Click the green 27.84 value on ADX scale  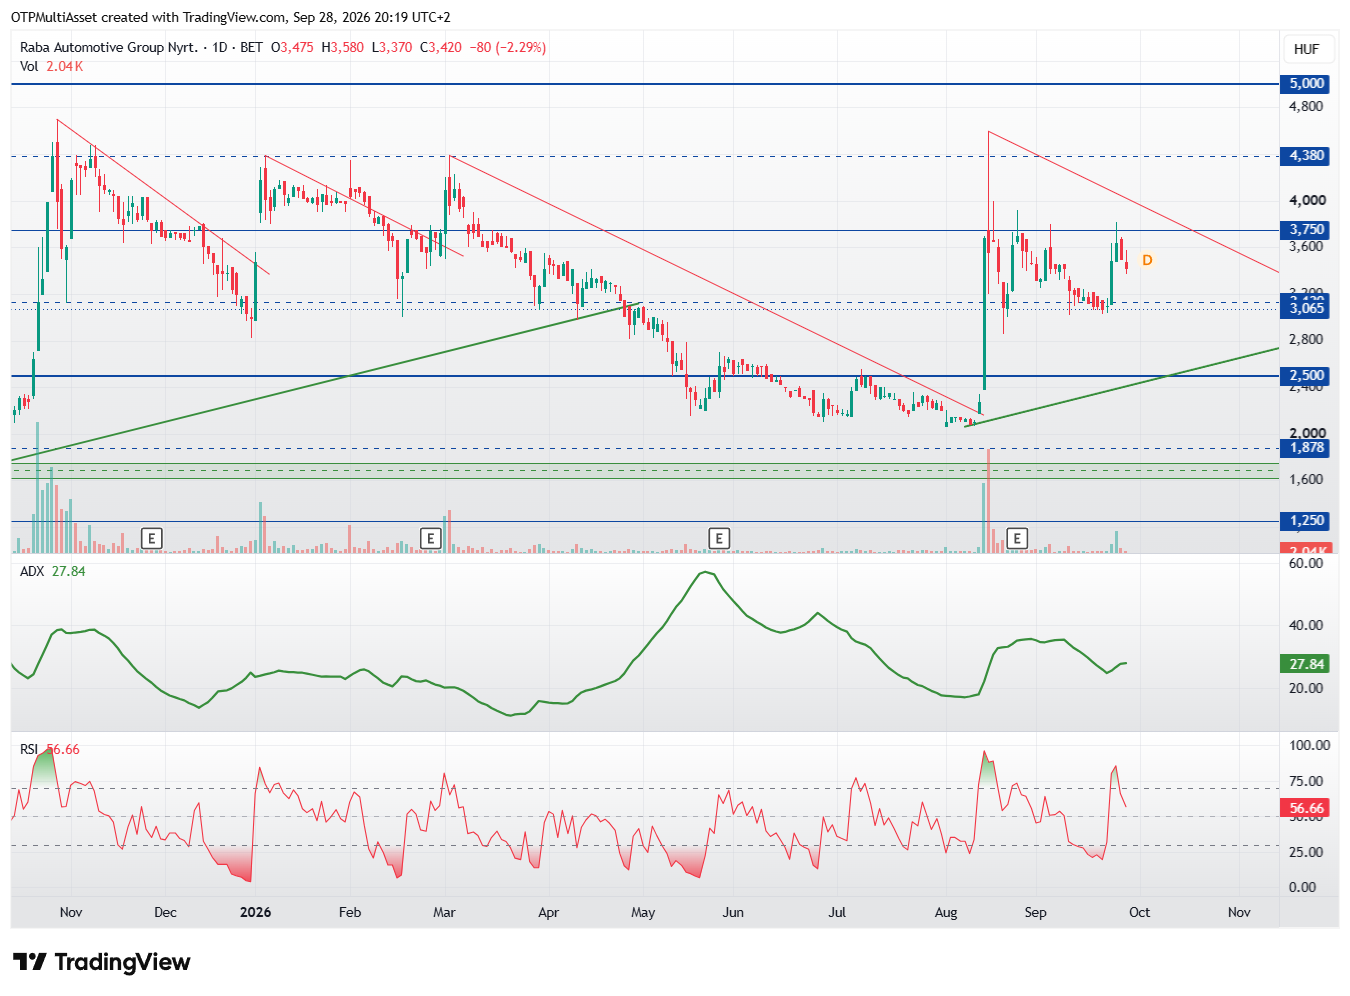click(x=1306, y=664)
